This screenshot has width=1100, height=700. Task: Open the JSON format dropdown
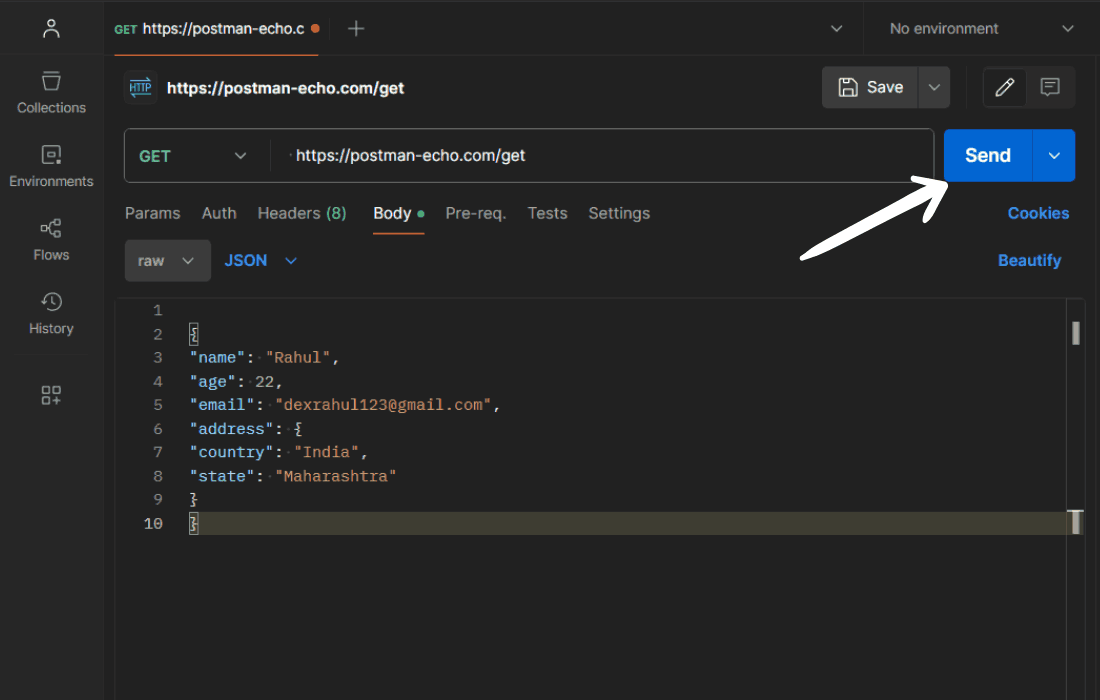[x=260, y=260]
